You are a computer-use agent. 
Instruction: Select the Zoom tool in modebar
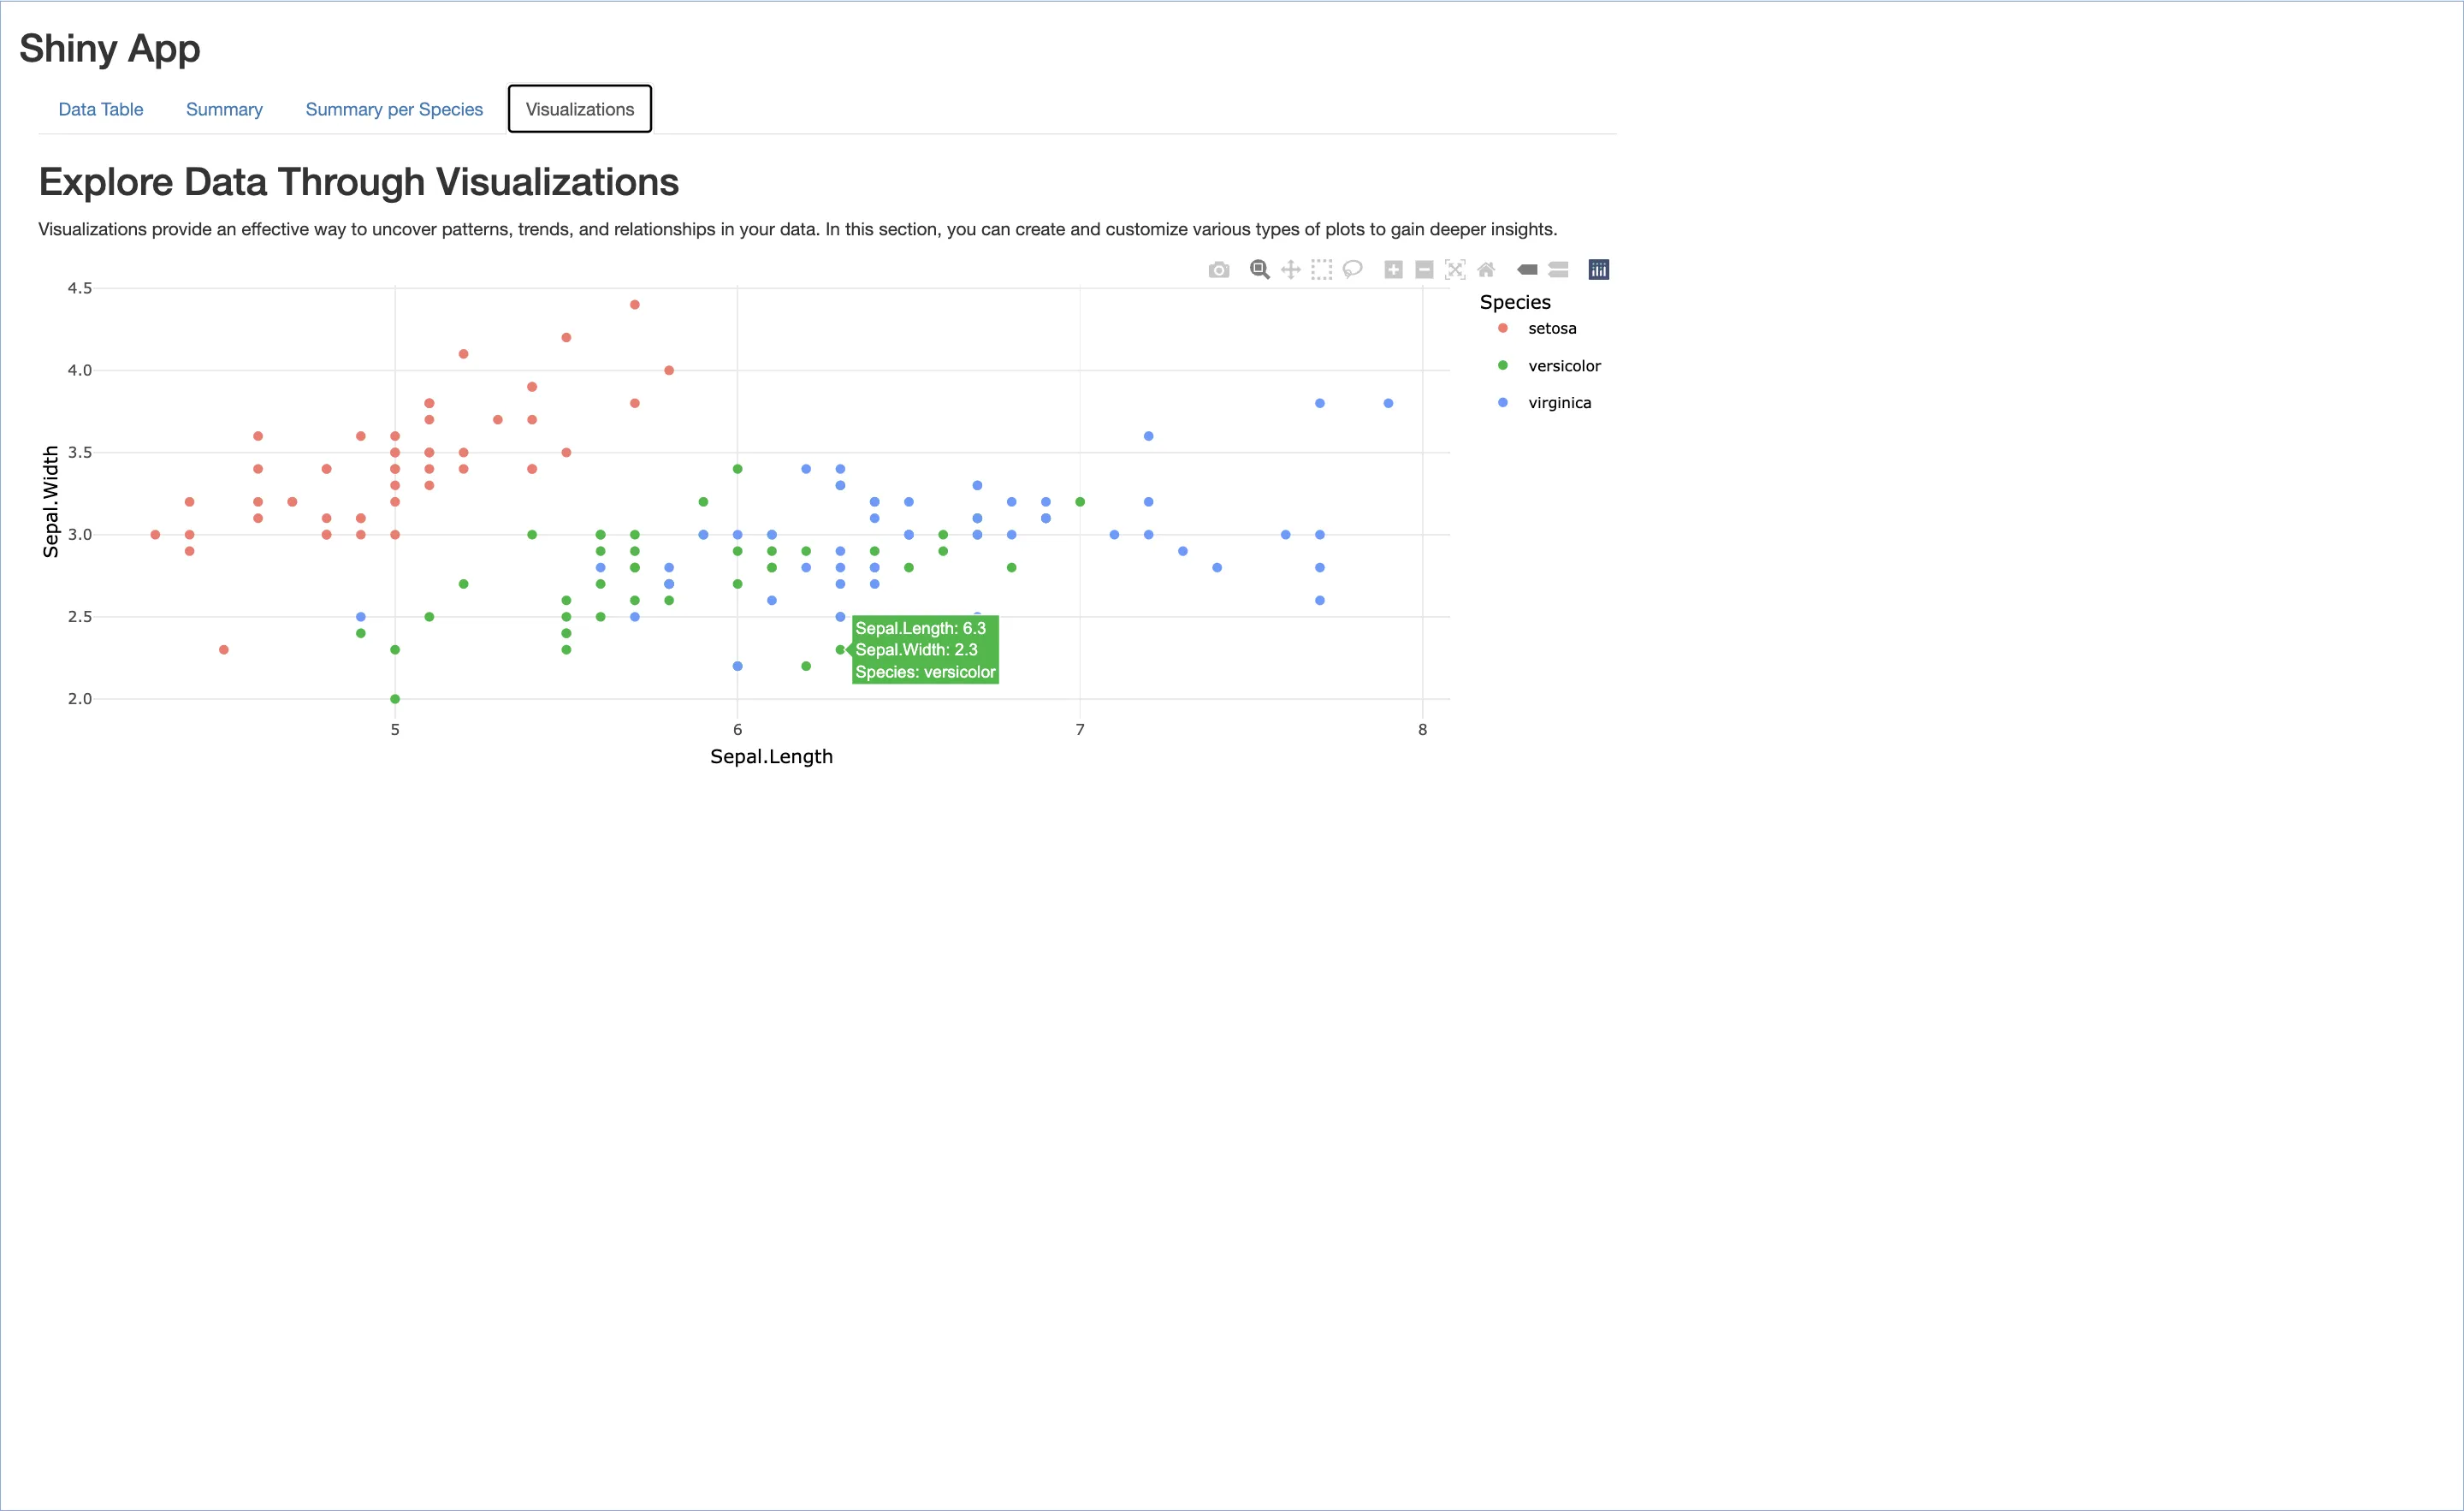click(1259, 270)
